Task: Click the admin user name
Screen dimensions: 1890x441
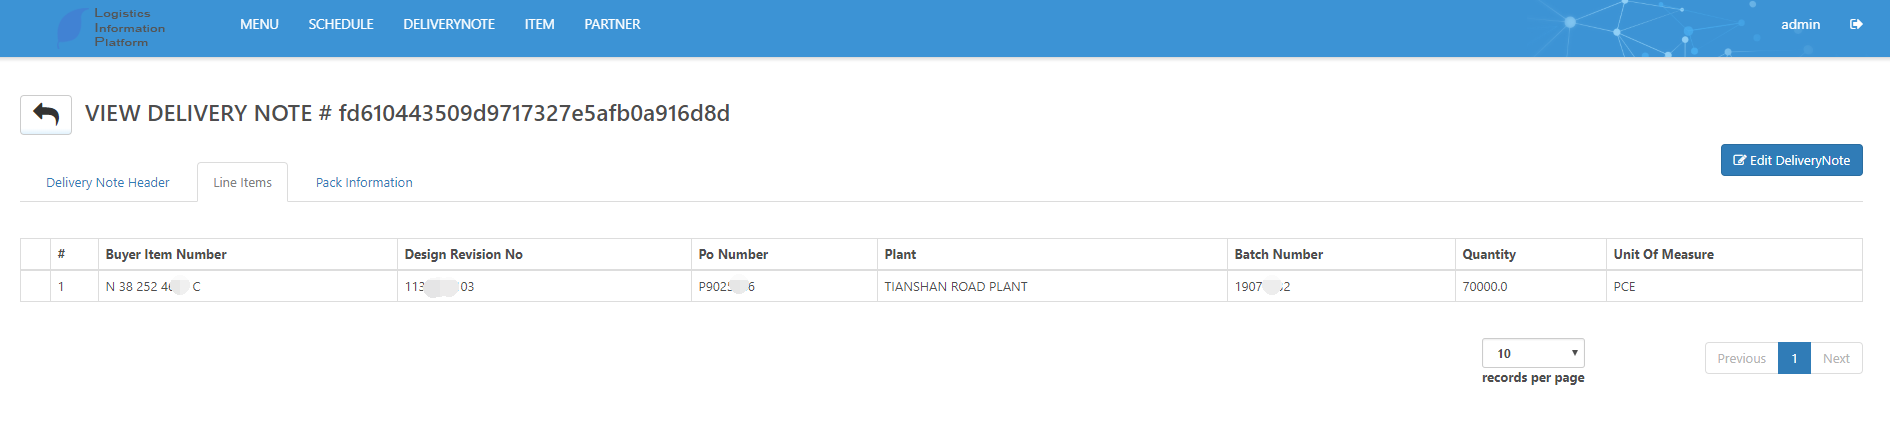Action: 1800,24
